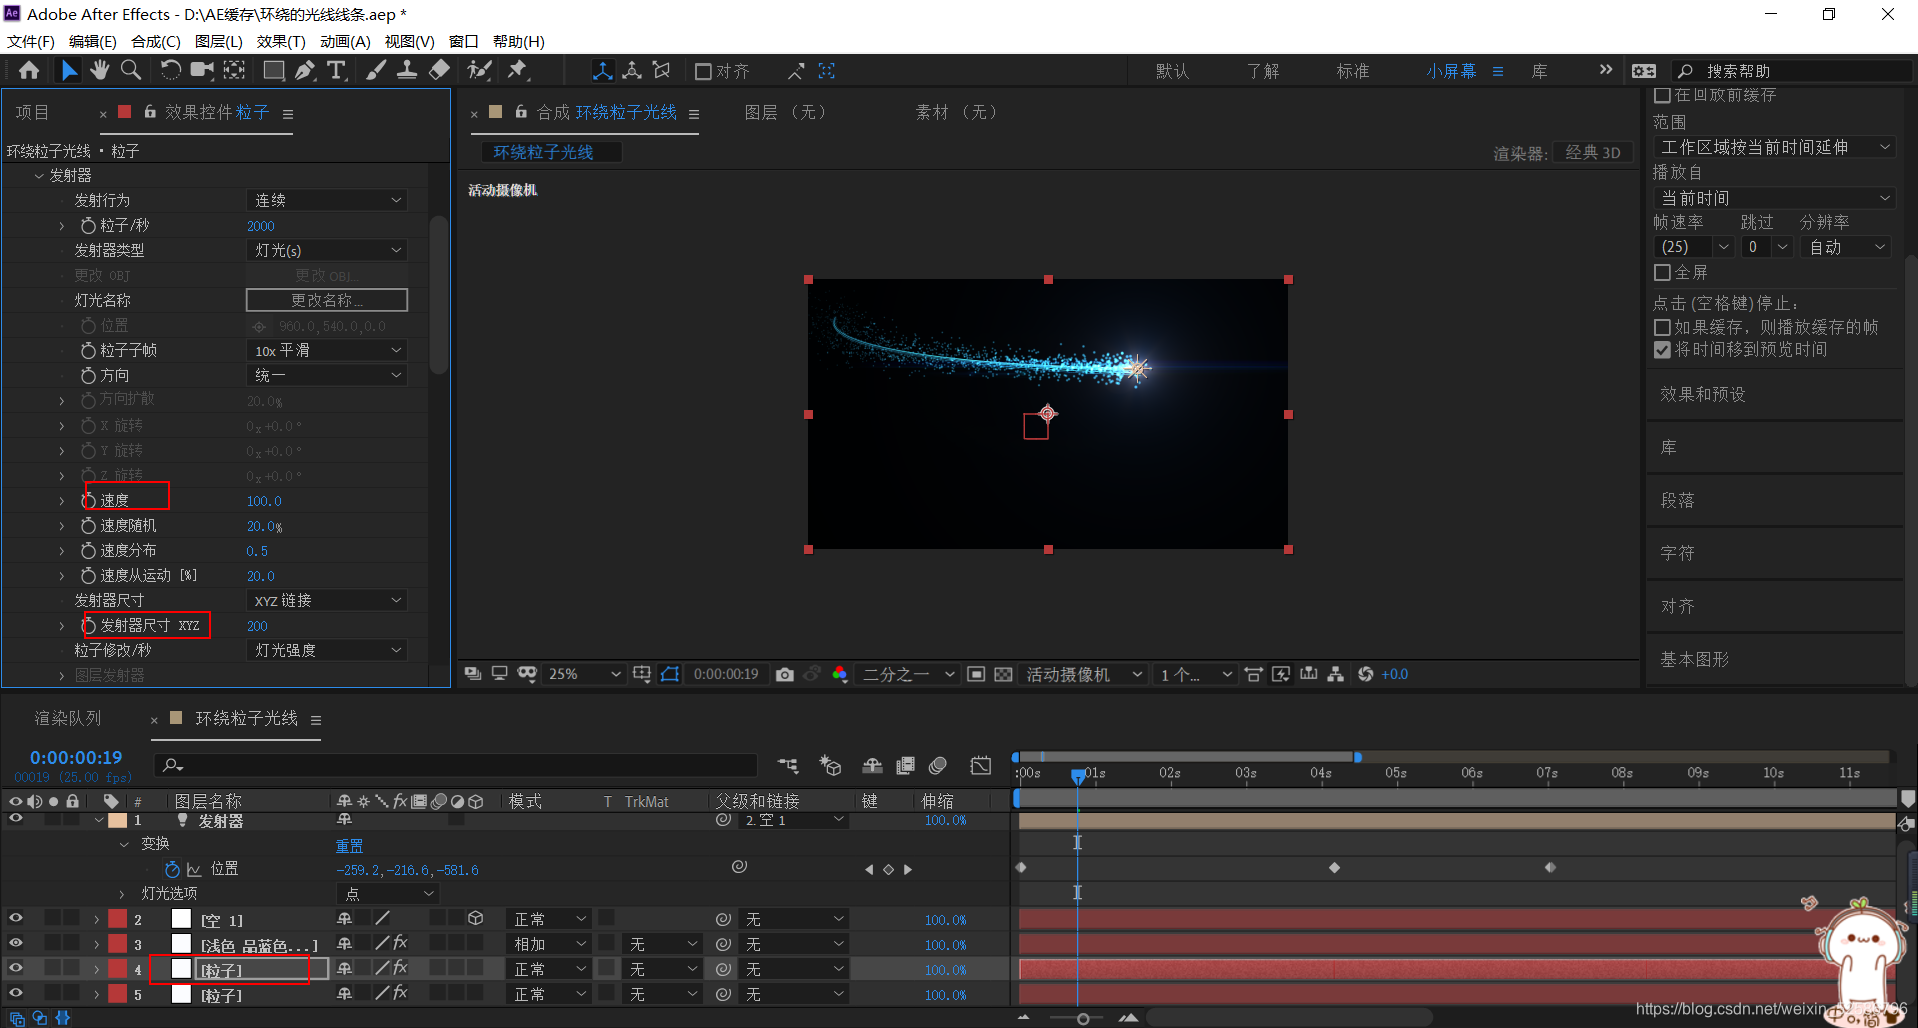
Task: Click the show channel color icon
Action: [x=840, y=675]
